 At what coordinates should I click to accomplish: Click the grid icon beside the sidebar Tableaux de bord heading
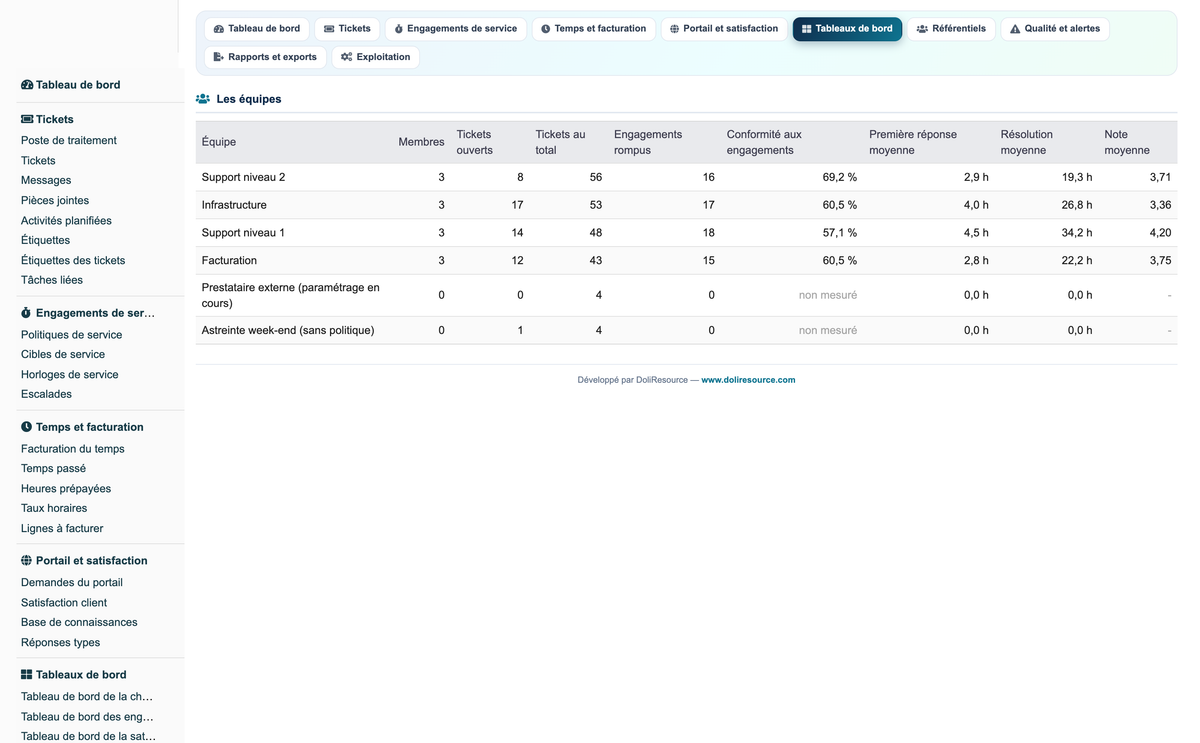27,675
